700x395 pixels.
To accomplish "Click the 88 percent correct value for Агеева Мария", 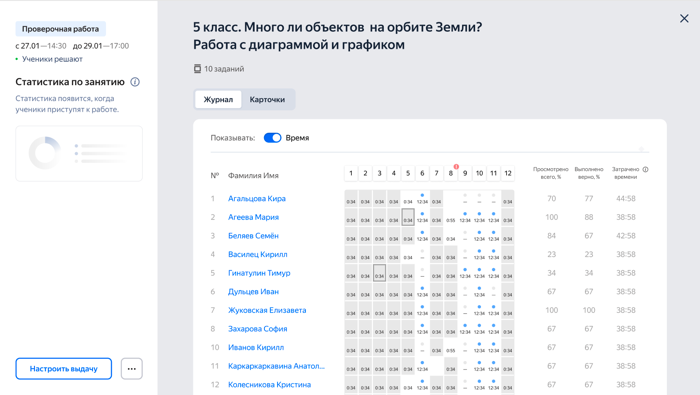I will click(589, 217).
